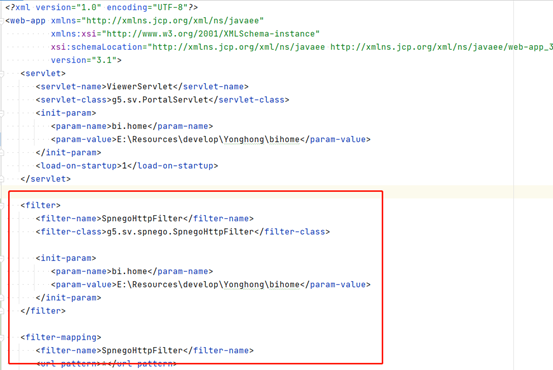Click the empty highlighted line below servlet

point(276,192)
